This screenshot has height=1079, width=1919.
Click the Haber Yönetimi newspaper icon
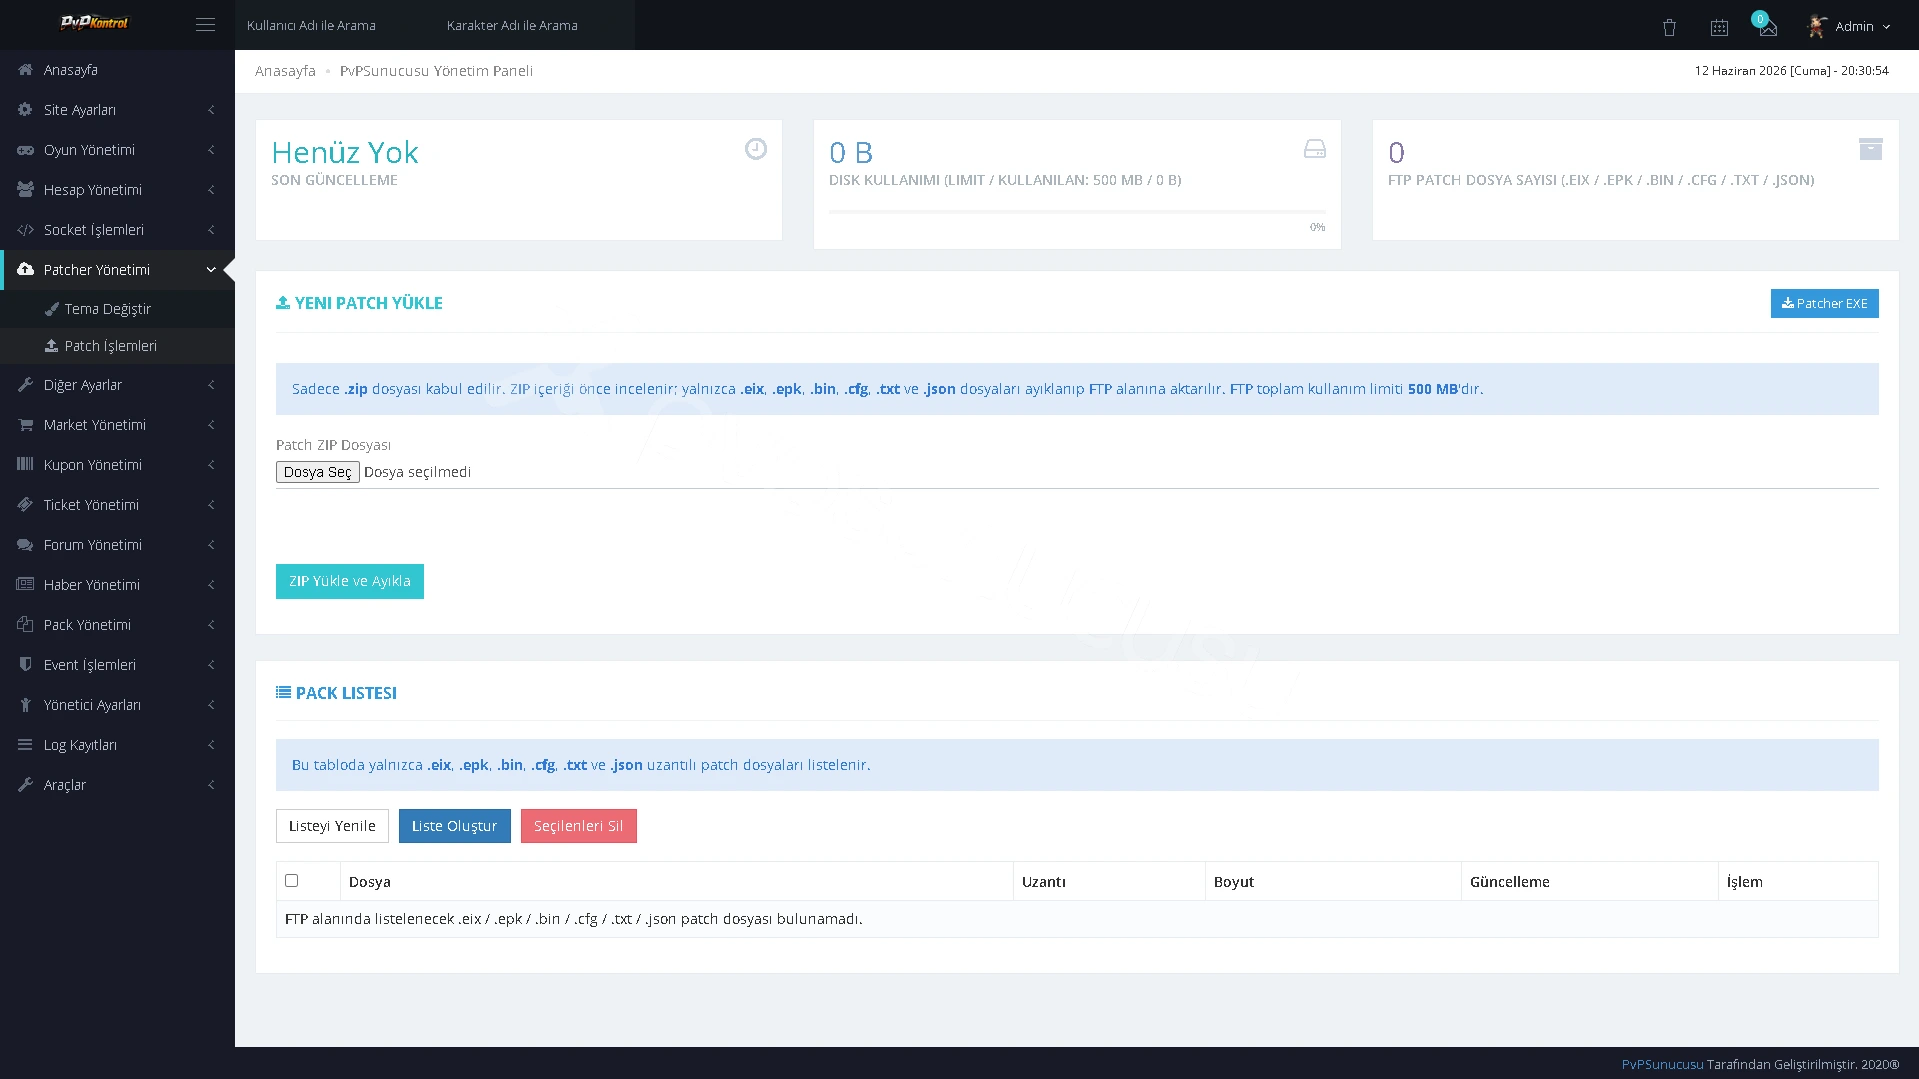click(25, 585)
